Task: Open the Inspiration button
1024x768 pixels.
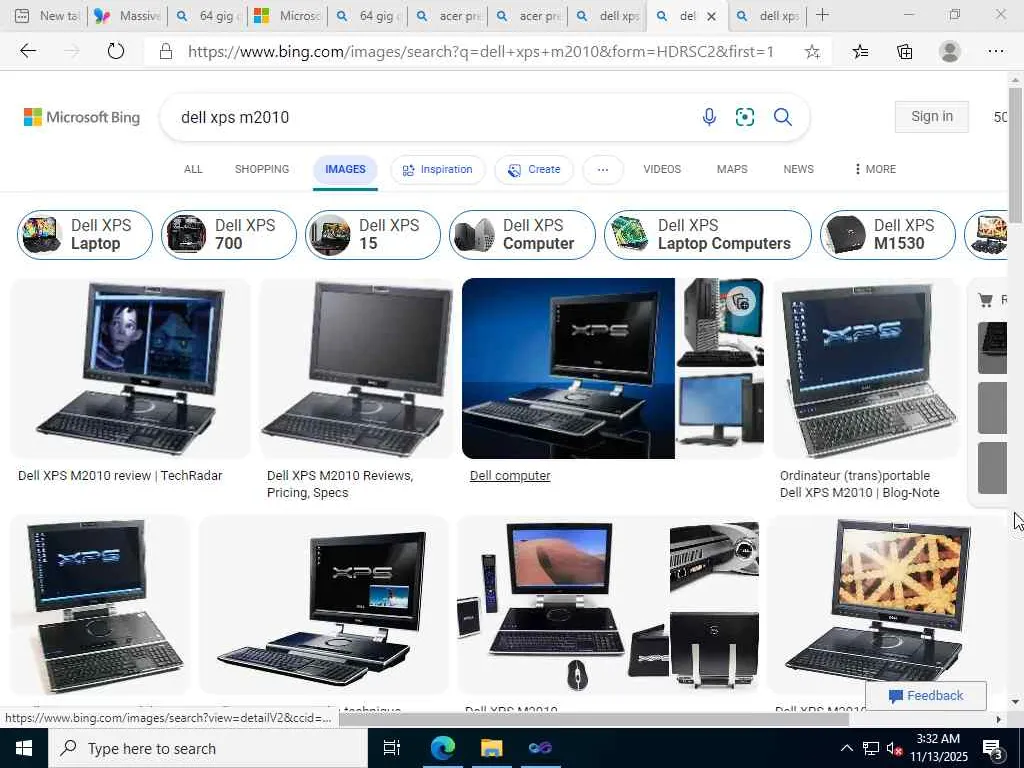Action: 438,170
